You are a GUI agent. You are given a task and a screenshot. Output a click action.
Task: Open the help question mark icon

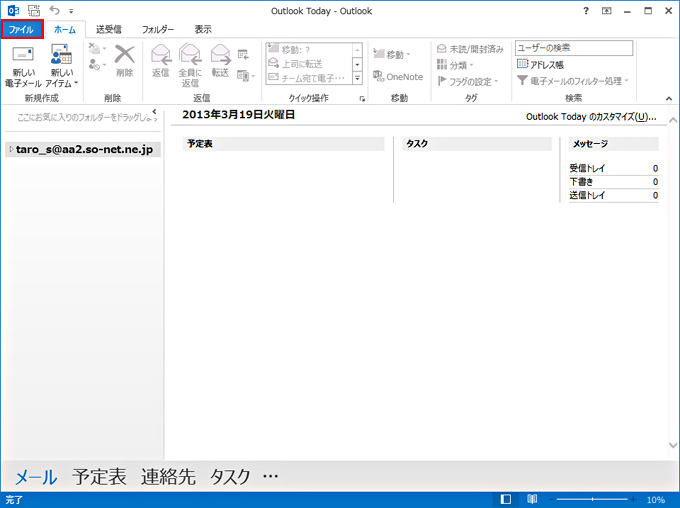[586, 10]
